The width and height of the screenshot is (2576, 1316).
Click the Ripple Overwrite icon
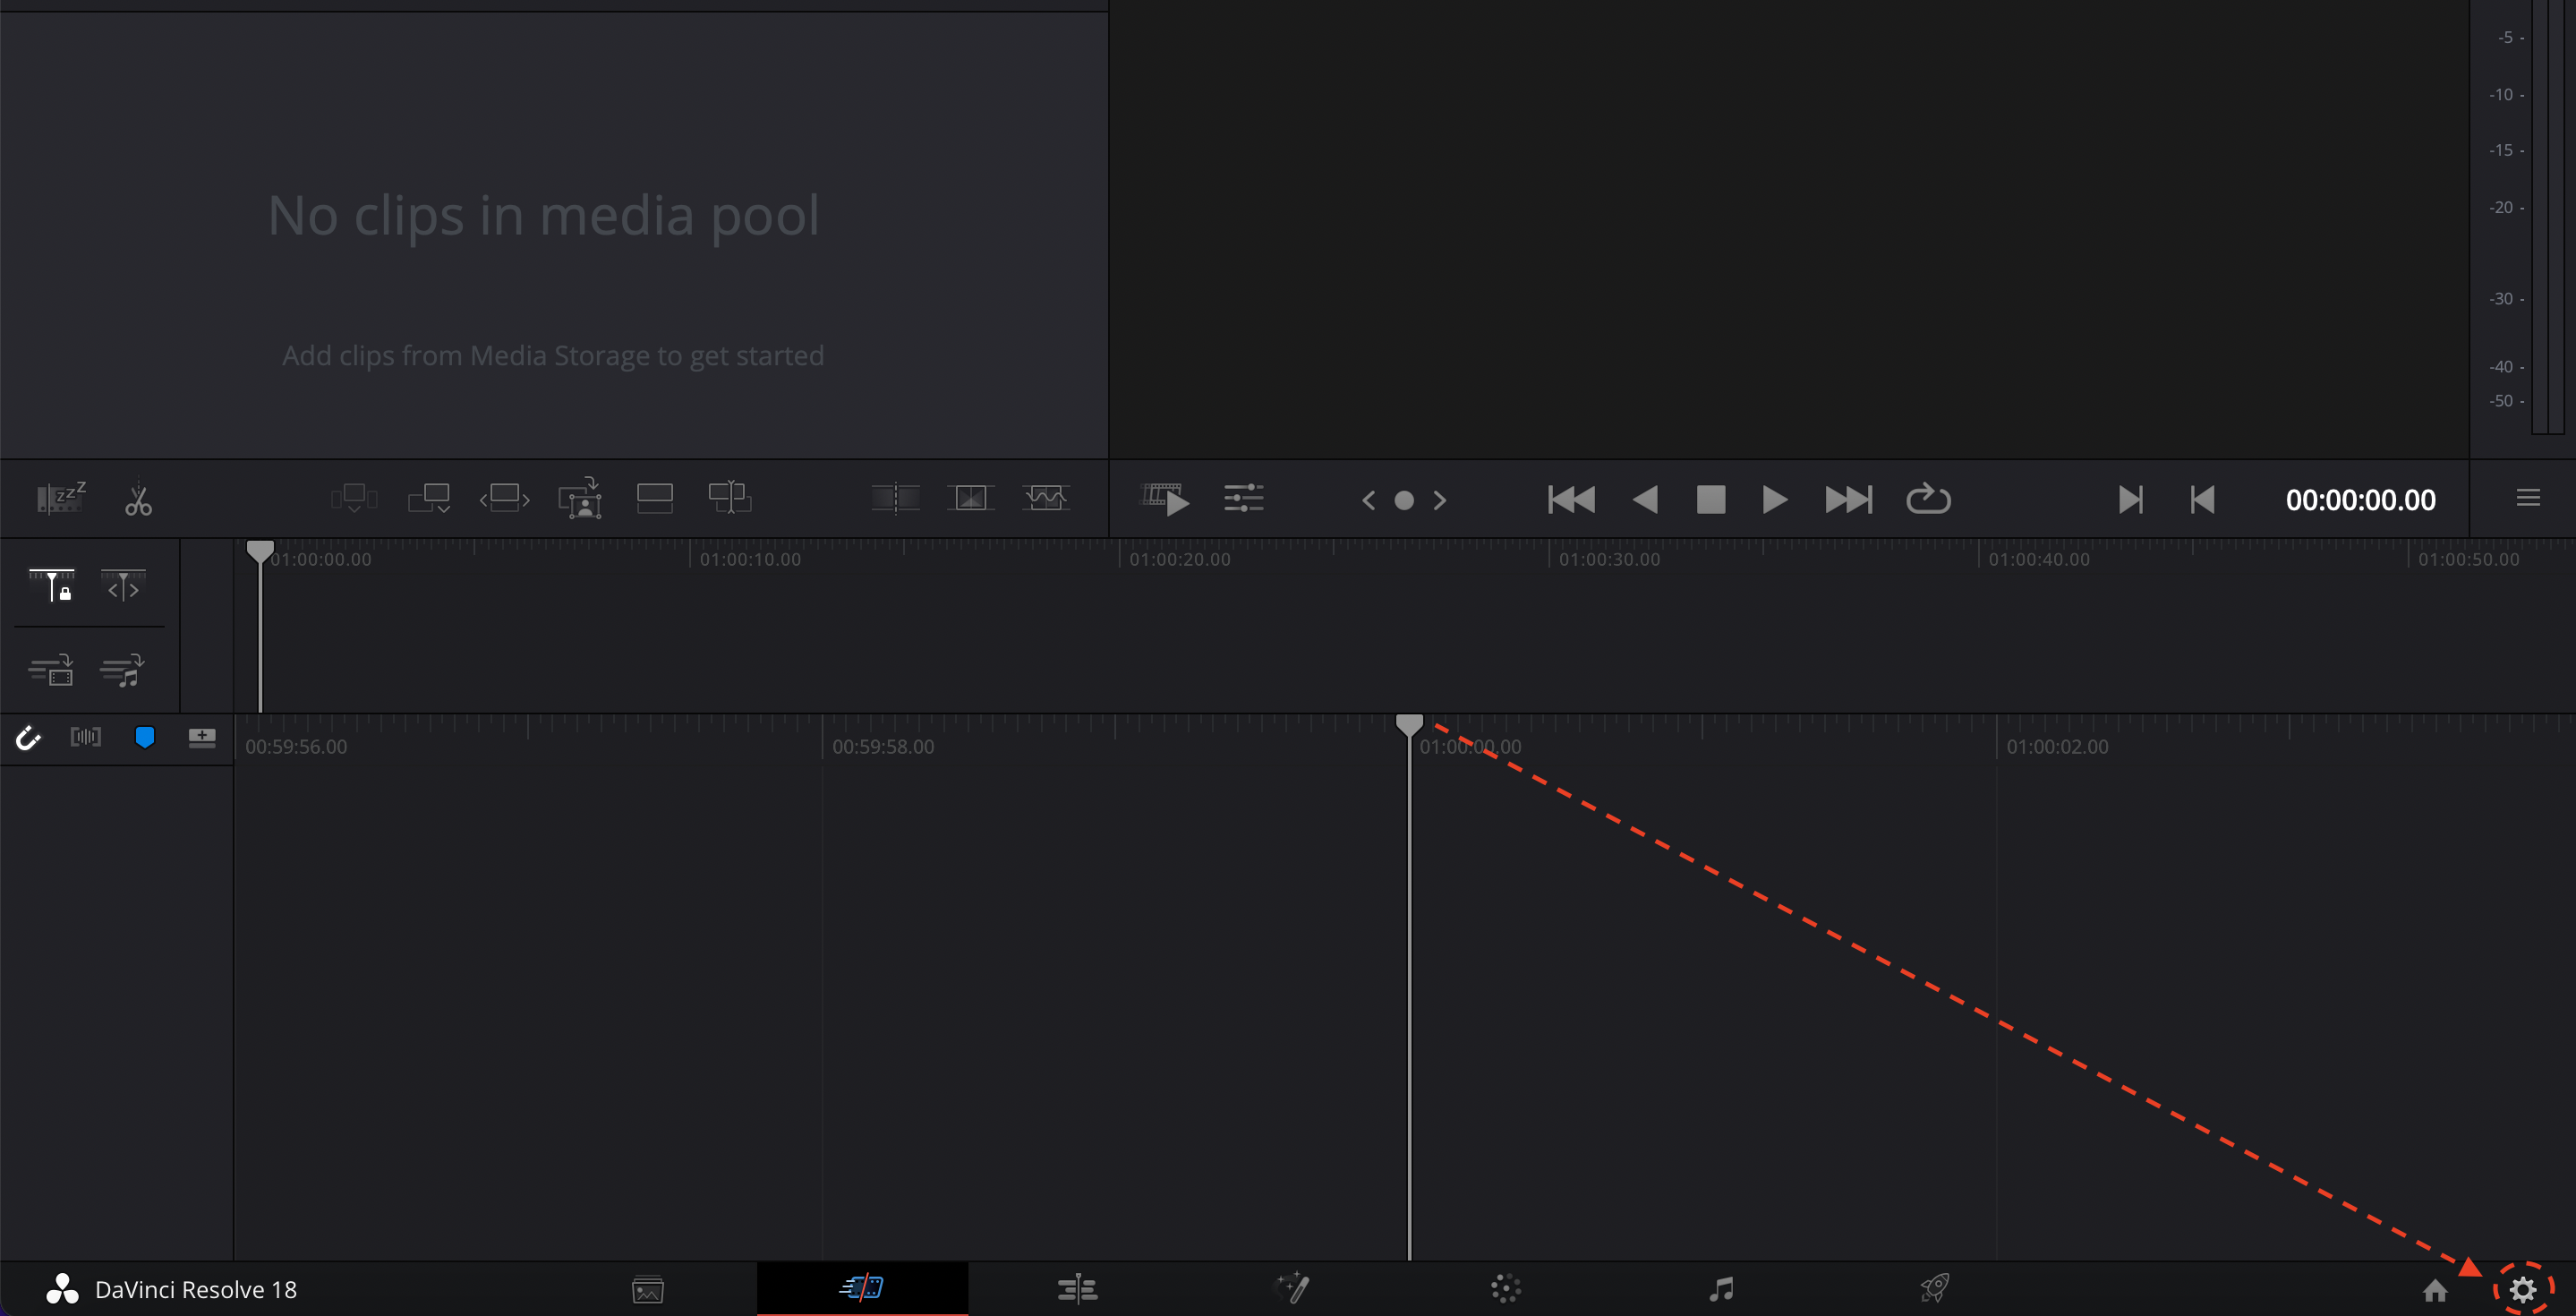504,497
